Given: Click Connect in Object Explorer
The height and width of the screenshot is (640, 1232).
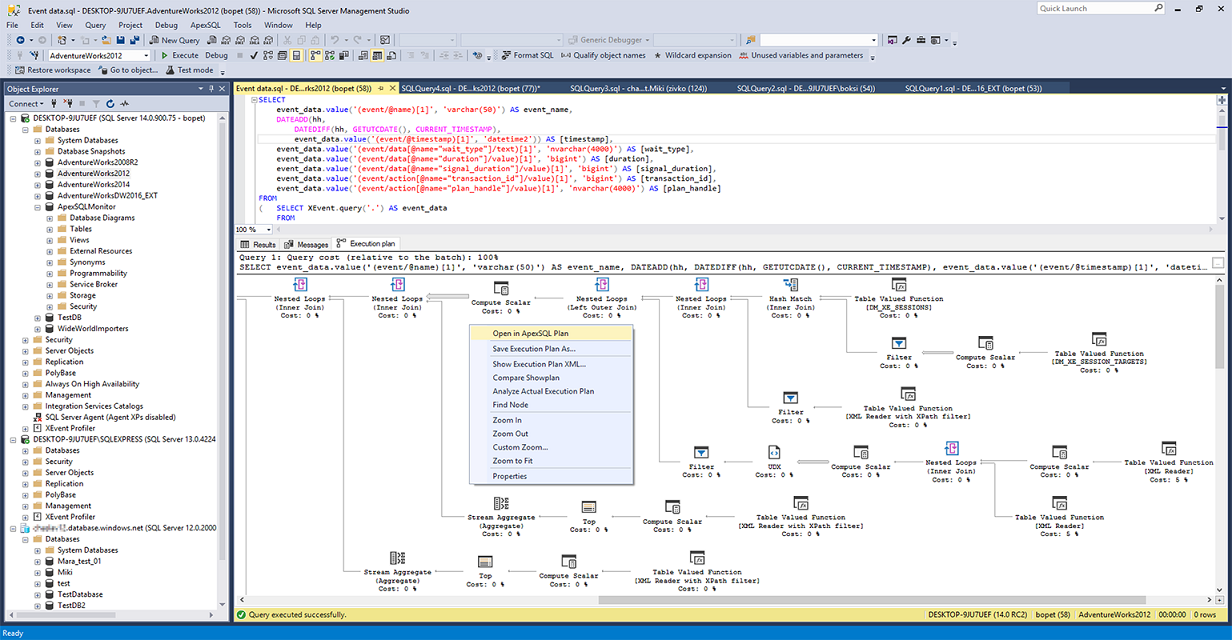Looking at the screenshot, I should click(24, 104).
